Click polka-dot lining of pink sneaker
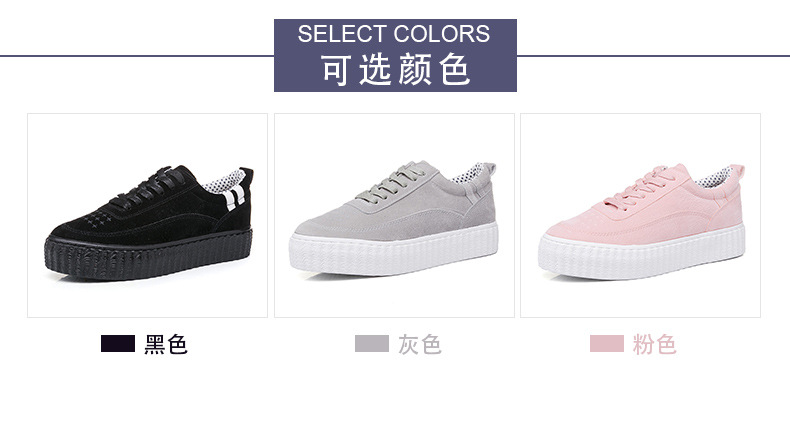Screen dimensions: 790x434 [713, 177]
